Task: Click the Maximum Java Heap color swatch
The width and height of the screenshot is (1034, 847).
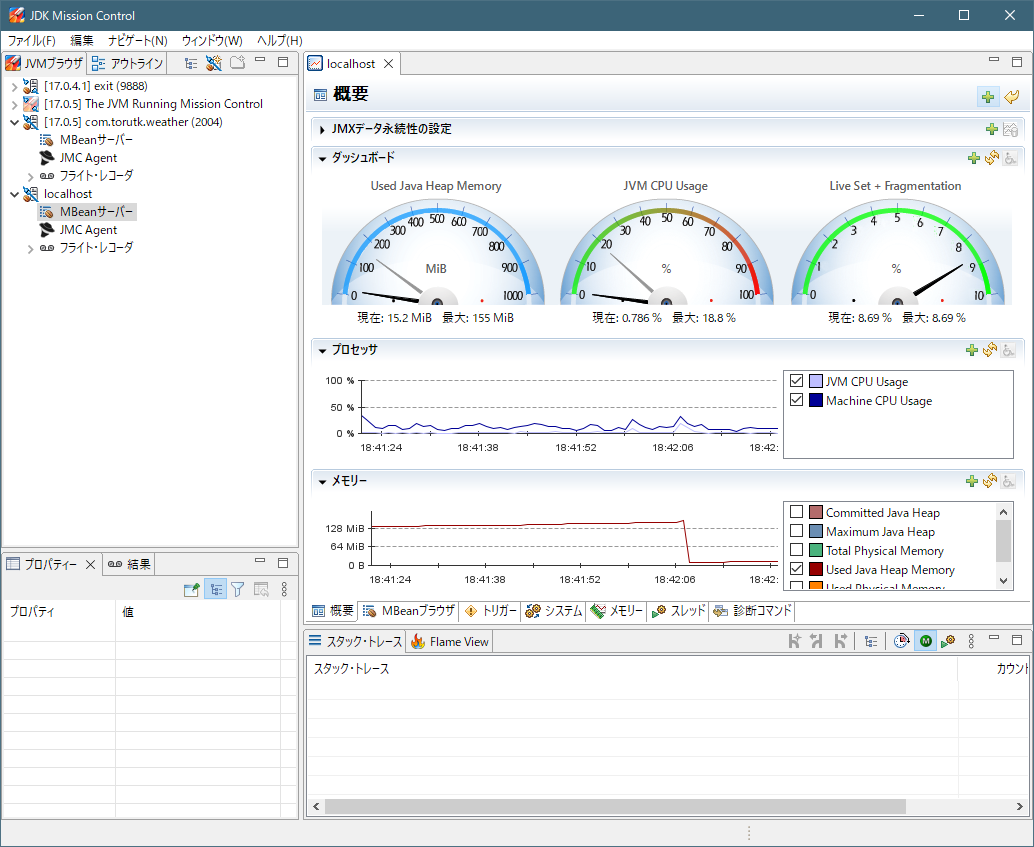Action: 815,532
